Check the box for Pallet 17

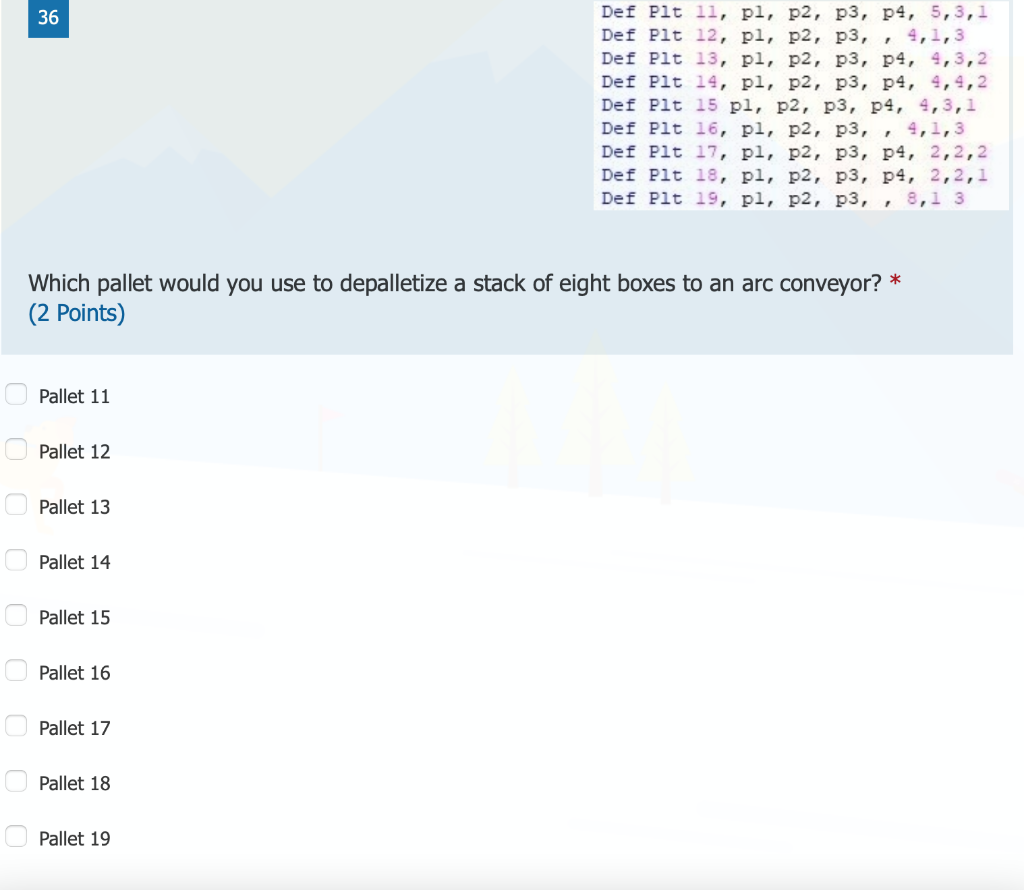point(15,726)
